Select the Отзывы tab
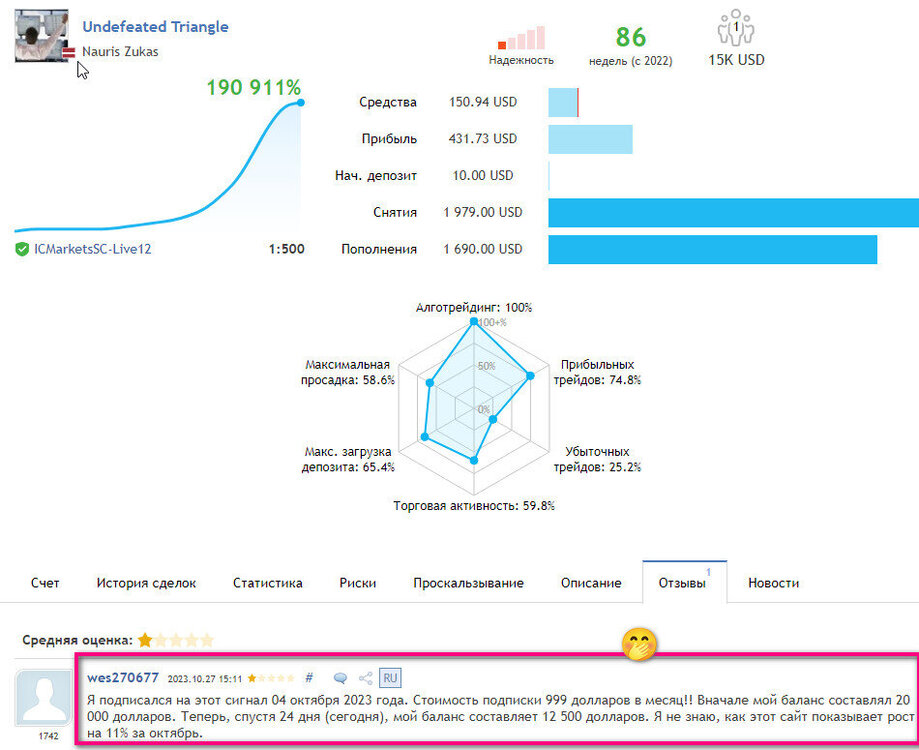Screen dimensions: 919x750 tap(685, 582)
